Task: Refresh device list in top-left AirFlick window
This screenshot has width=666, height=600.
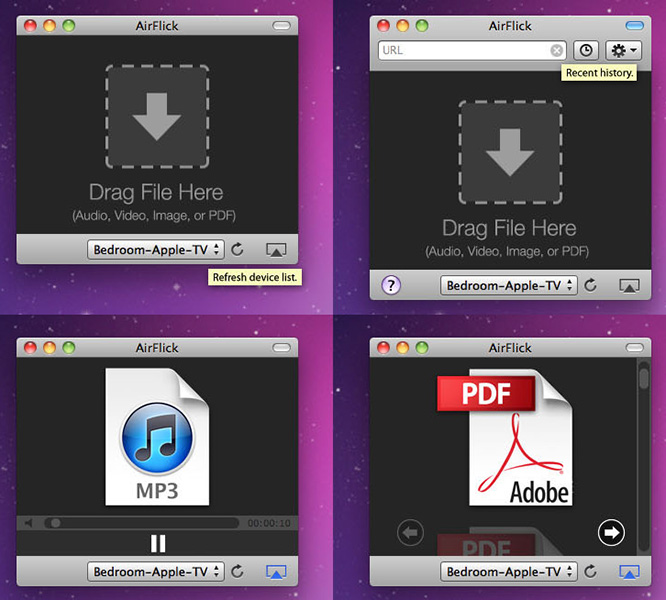Action: click(x=237, y=249)
